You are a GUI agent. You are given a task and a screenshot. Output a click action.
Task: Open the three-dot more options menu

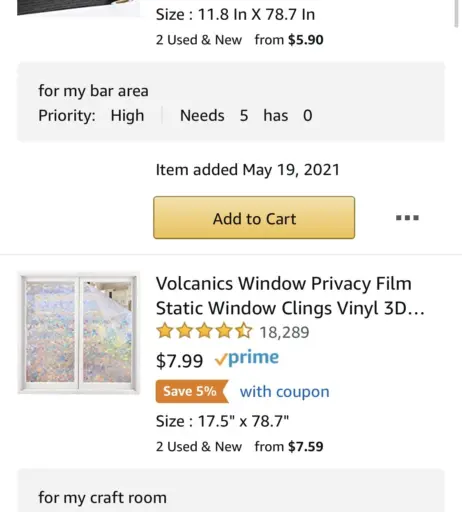(x=407, y=218)
